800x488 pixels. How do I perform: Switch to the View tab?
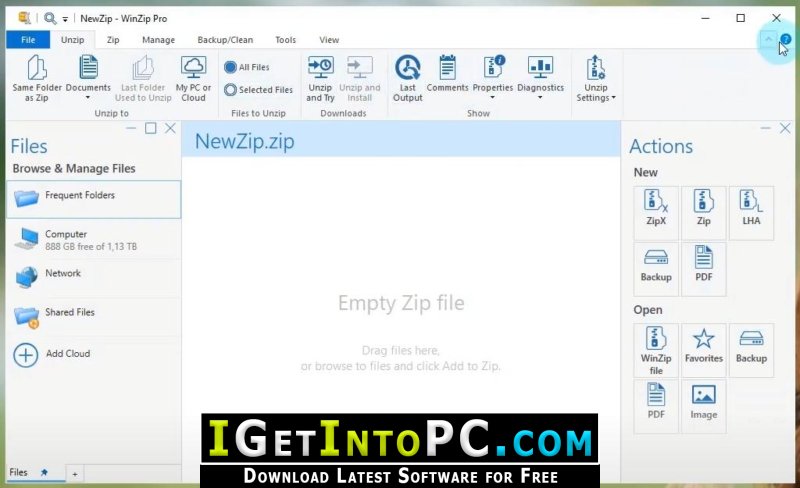click(x=329, y=40)
